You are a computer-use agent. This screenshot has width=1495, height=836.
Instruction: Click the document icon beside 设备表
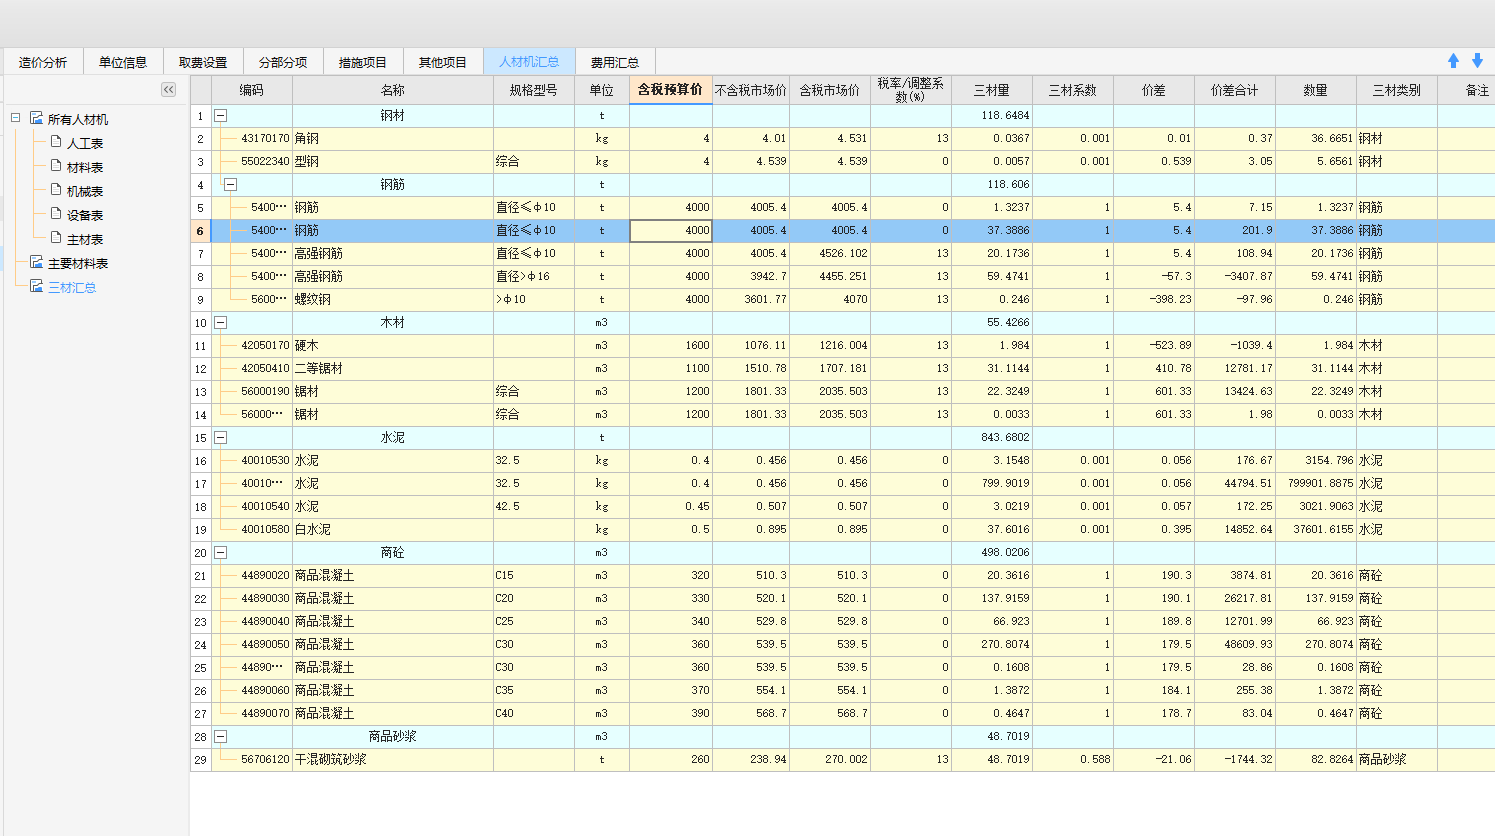coord(56,214)
